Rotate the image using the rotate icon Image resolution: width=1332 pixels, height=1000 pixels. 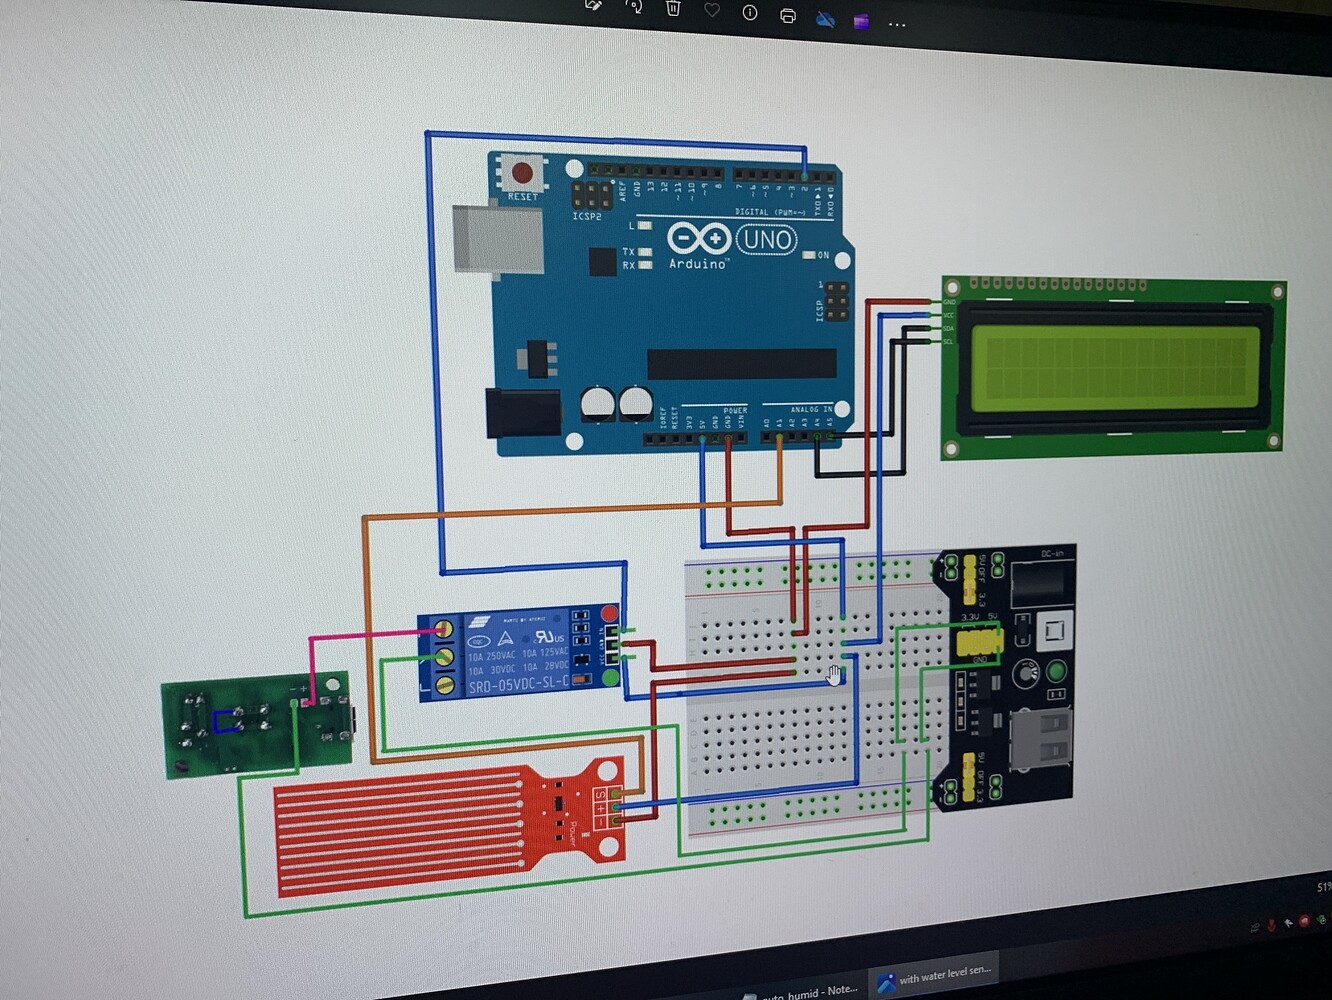(x=634, y=9)
